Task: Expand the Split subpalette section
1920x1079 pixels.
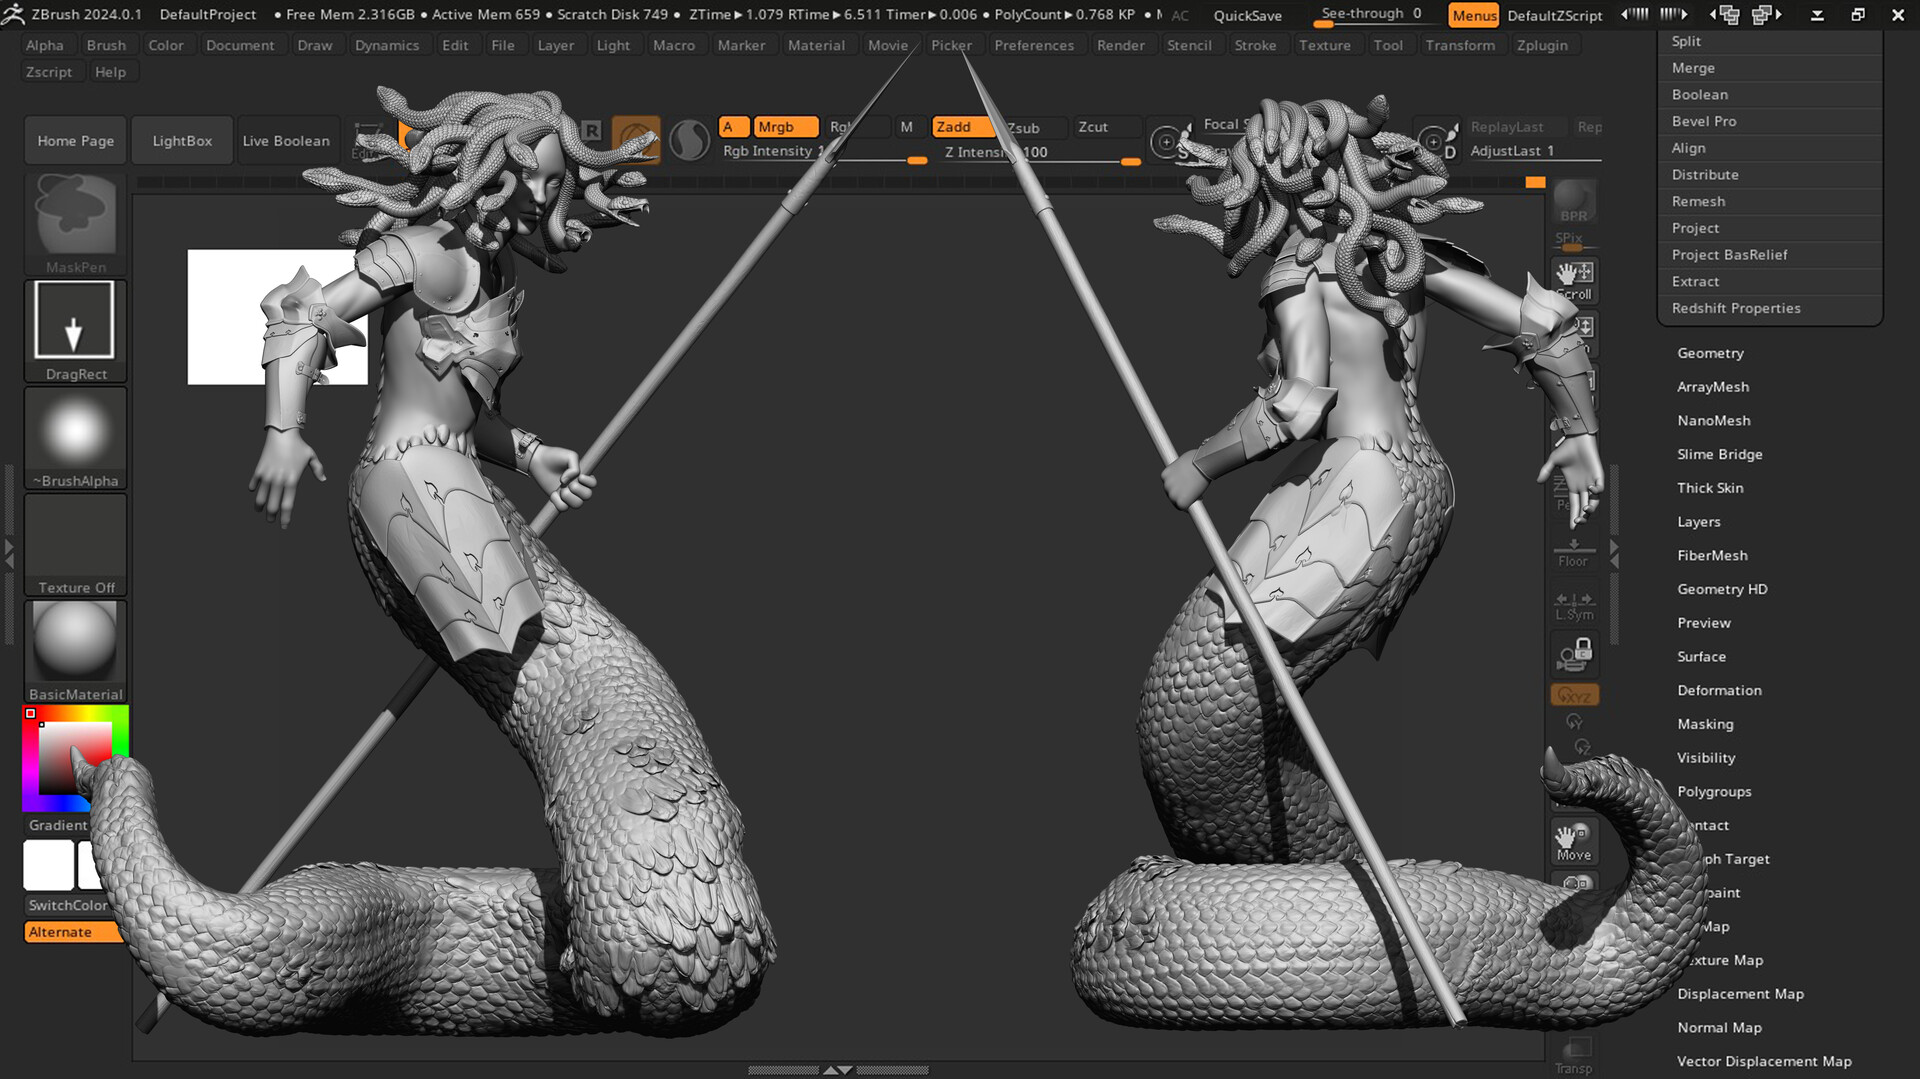Action: click(x=1770, y=41)
